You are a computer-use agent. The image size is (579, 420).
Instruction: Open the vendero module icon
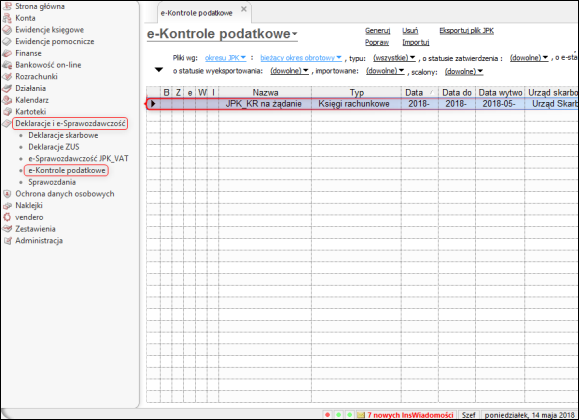pos(7,217)
